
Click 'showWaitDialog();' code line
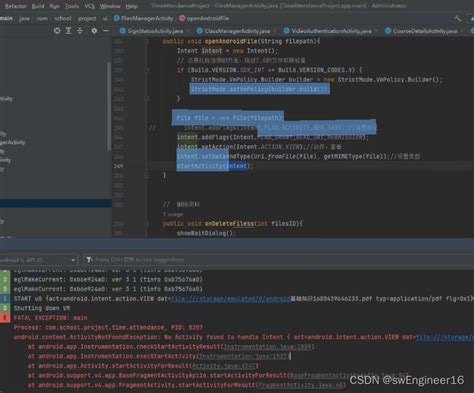[206, 233]
